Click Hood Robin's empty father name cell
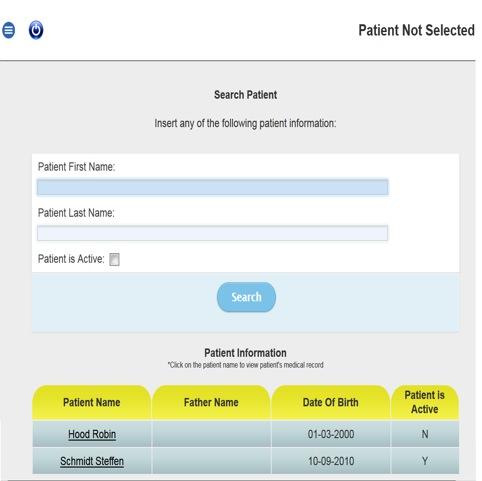Screen dimensions: 482x481 [211, 434]
